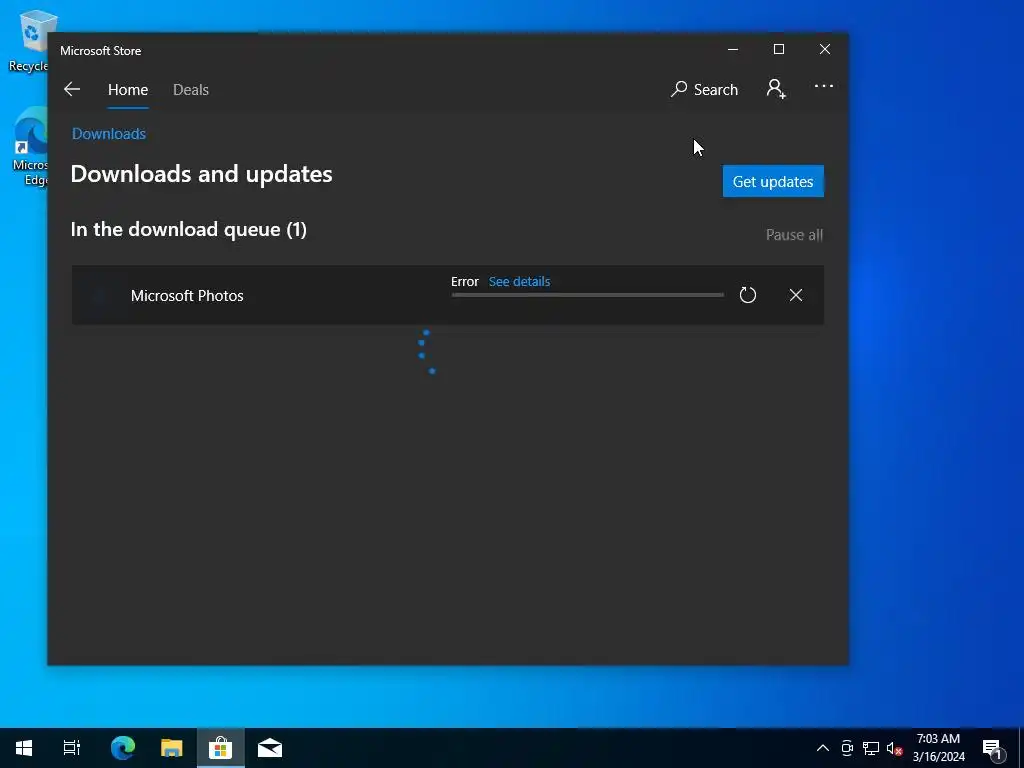Click the Microsoft Store taskbar icon
Viewport: 1024px width, 768px height.
pos(221,748)
